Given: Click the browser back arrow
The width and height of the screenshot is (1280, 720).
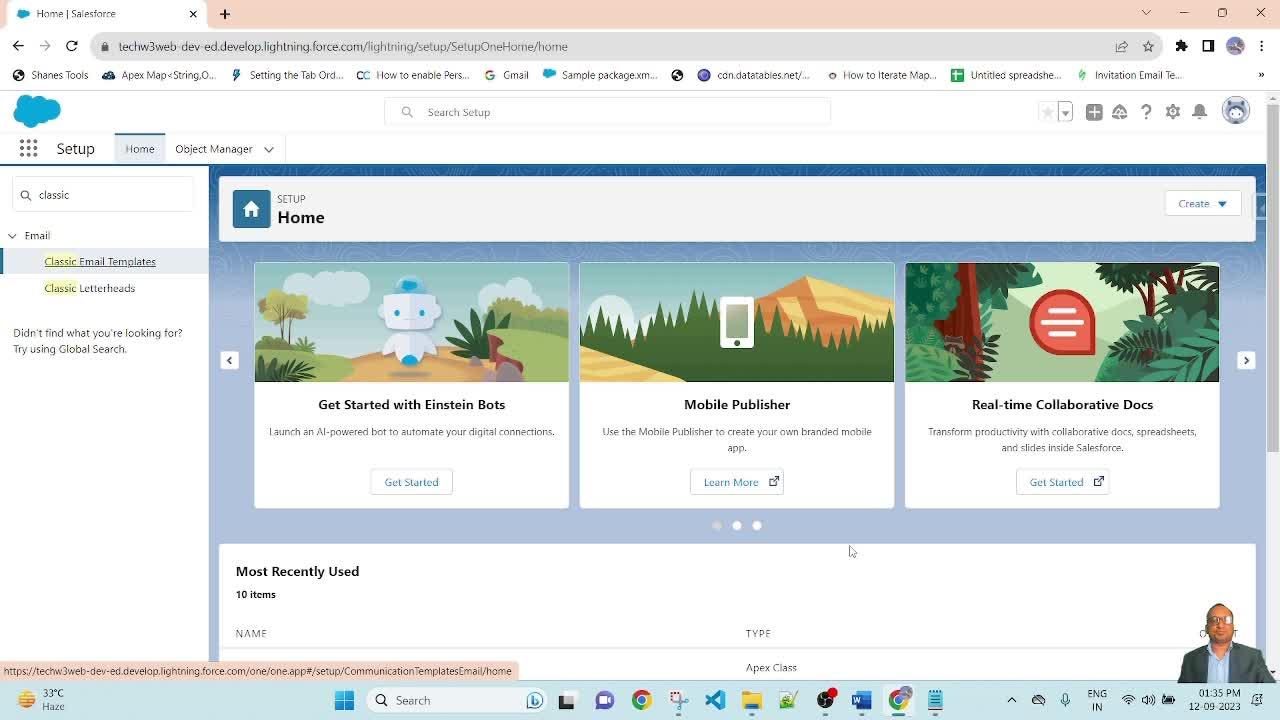Looking at the screenshot, I should point(18,46).
